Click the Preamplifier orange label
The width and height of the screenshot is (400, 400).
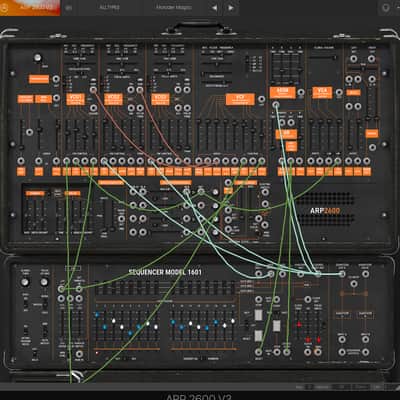click(x=39, y=79)
